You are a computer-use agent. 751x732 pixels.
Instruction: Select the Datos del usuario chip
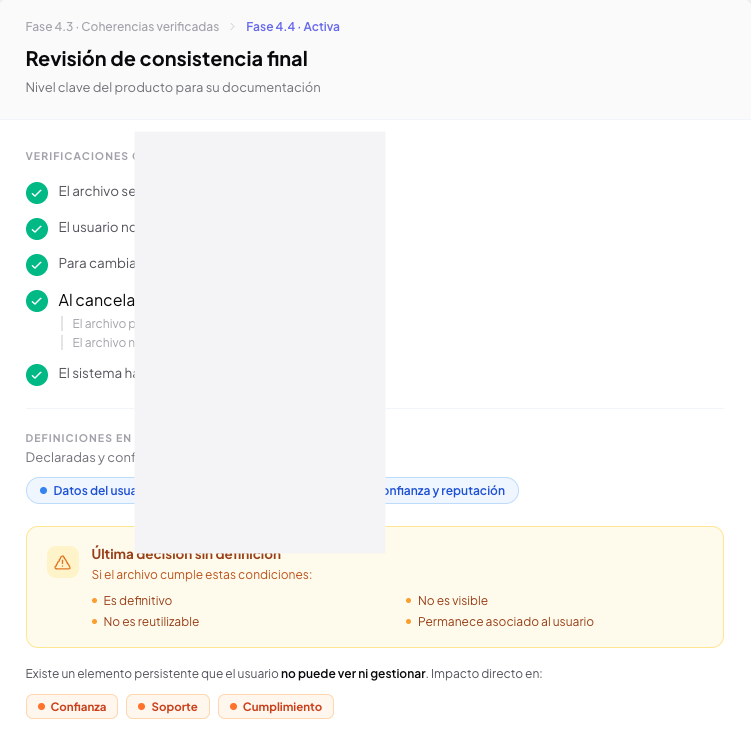[x=85, y=491]
